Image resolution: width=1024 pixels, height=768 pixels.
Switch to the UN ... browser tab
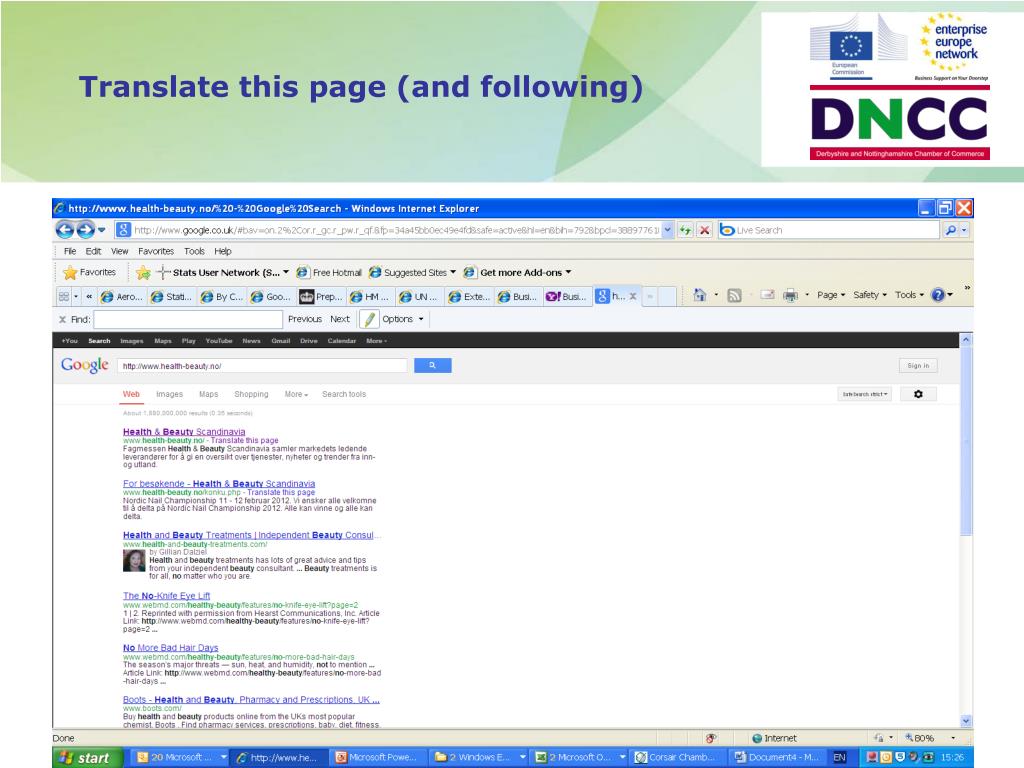pos(419,296)
